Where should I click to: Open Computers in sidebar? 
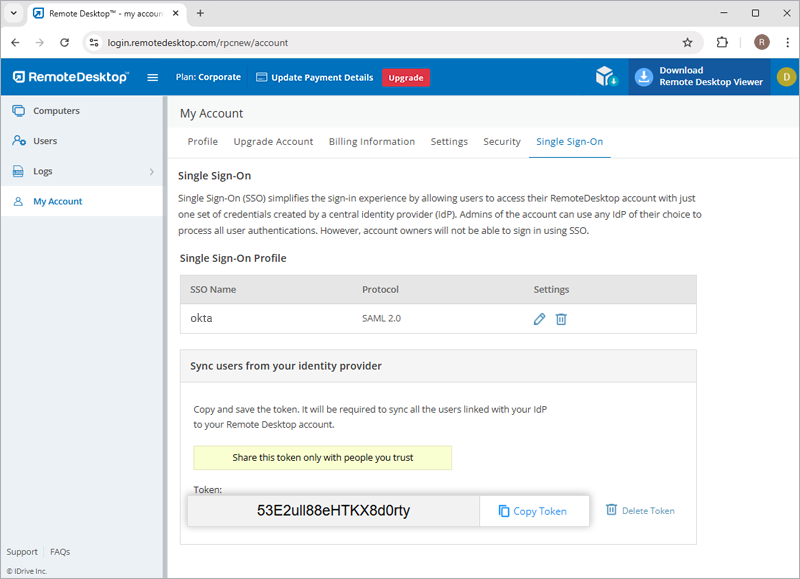(56, 111)
